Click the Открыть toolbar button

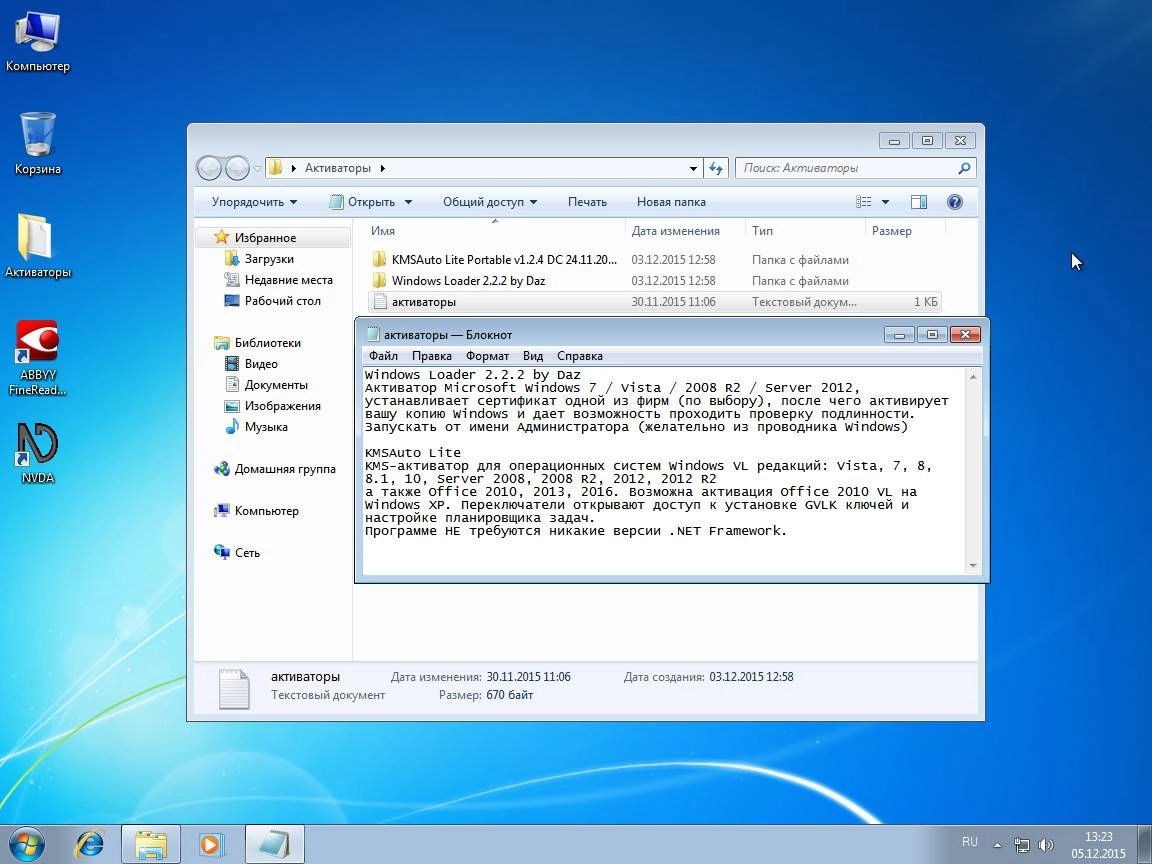[362, 202]
